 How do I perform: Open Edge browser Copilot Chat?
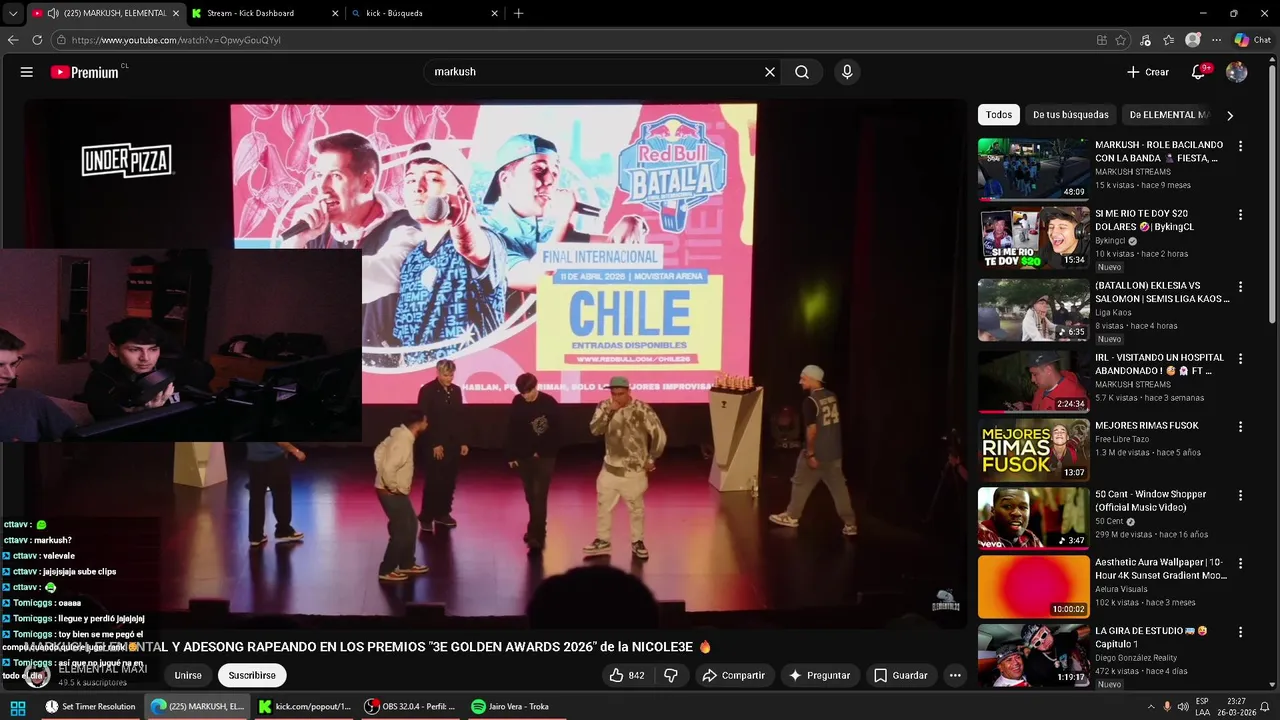tap(1252, 40)
